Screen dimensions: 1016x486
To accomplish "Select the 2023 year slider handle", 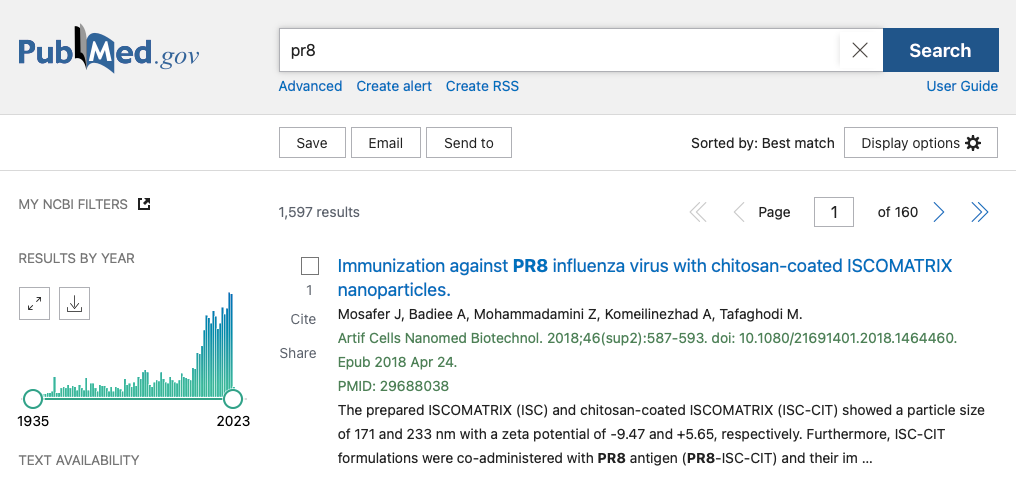I will pyautogui.click(x=233, y=399).
